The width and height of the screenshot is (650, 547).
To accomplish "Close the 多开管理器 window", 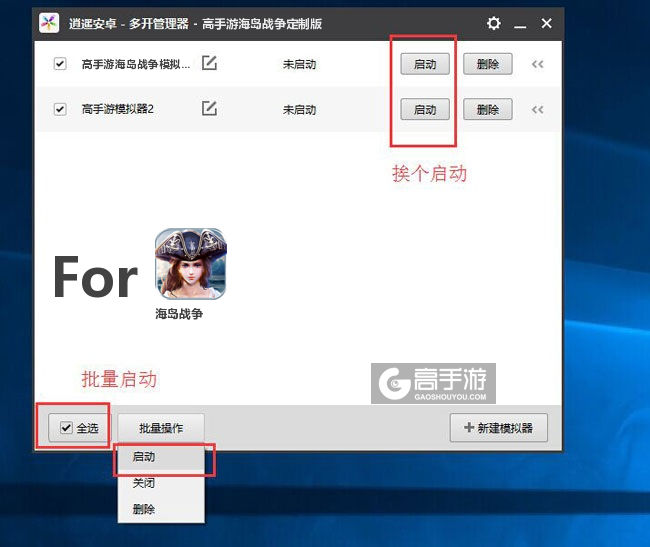I will (x=546, y=23).
